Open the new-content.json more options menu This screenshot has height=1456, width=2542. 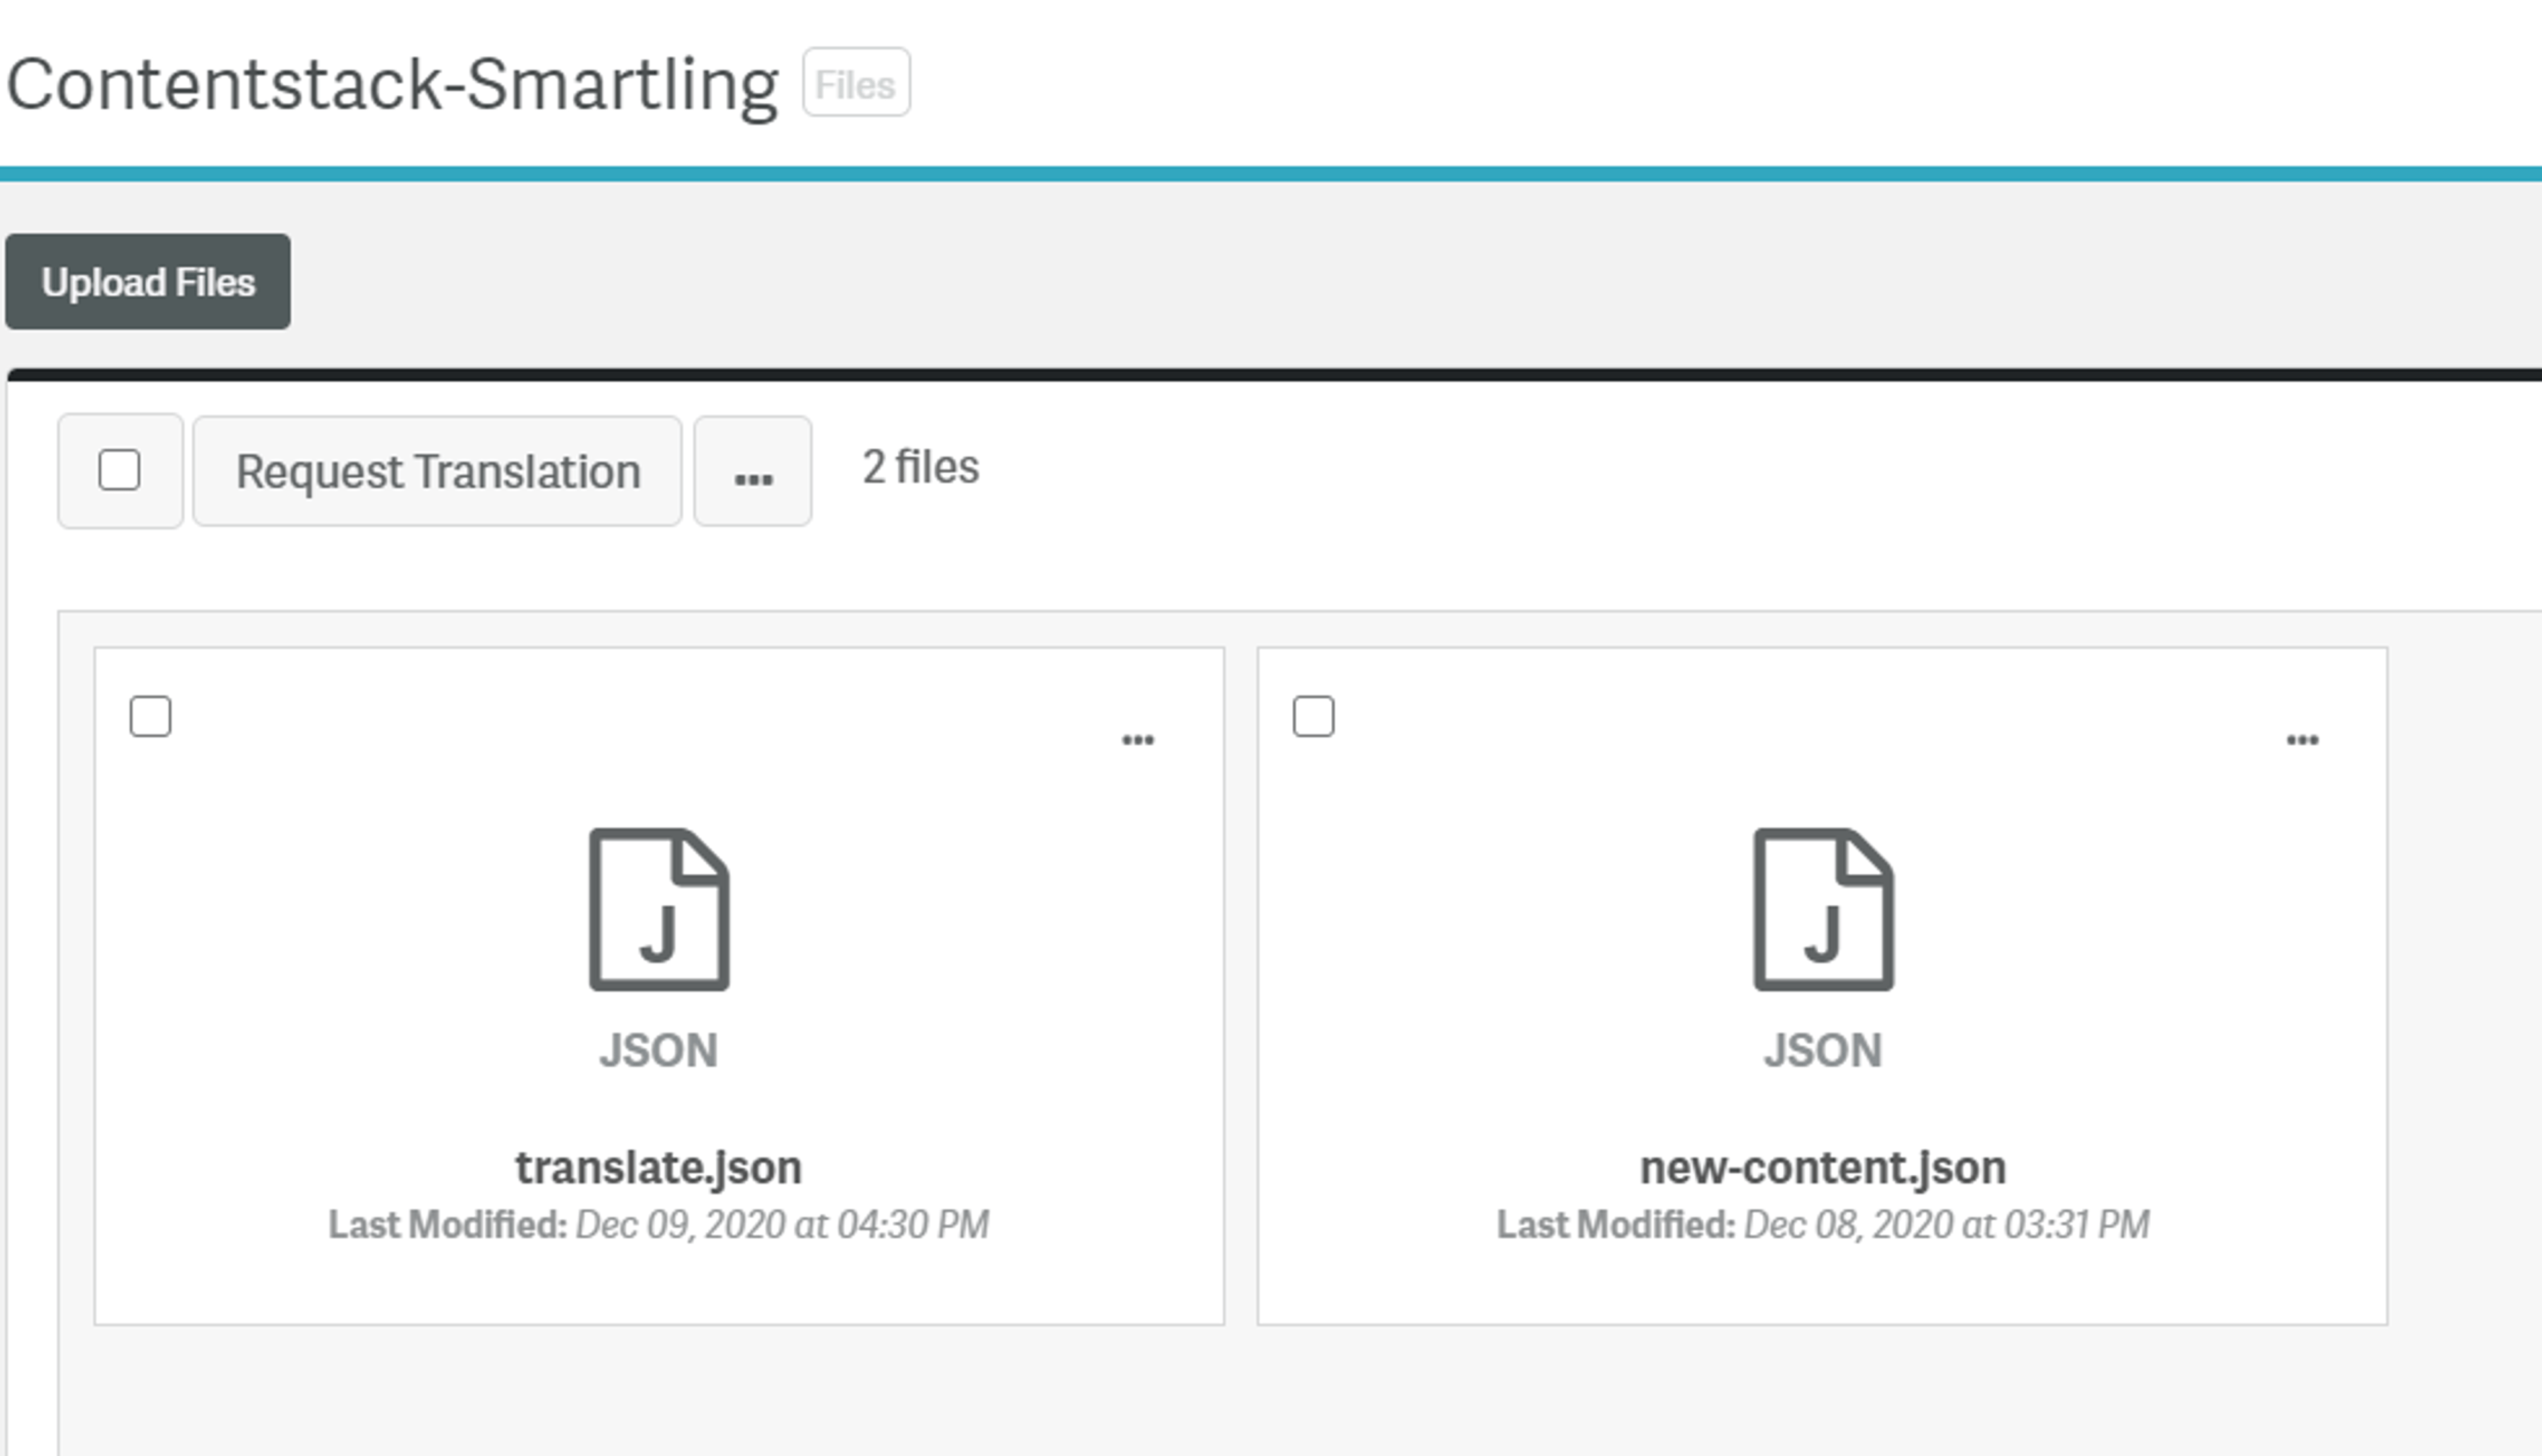[2302, 740]
